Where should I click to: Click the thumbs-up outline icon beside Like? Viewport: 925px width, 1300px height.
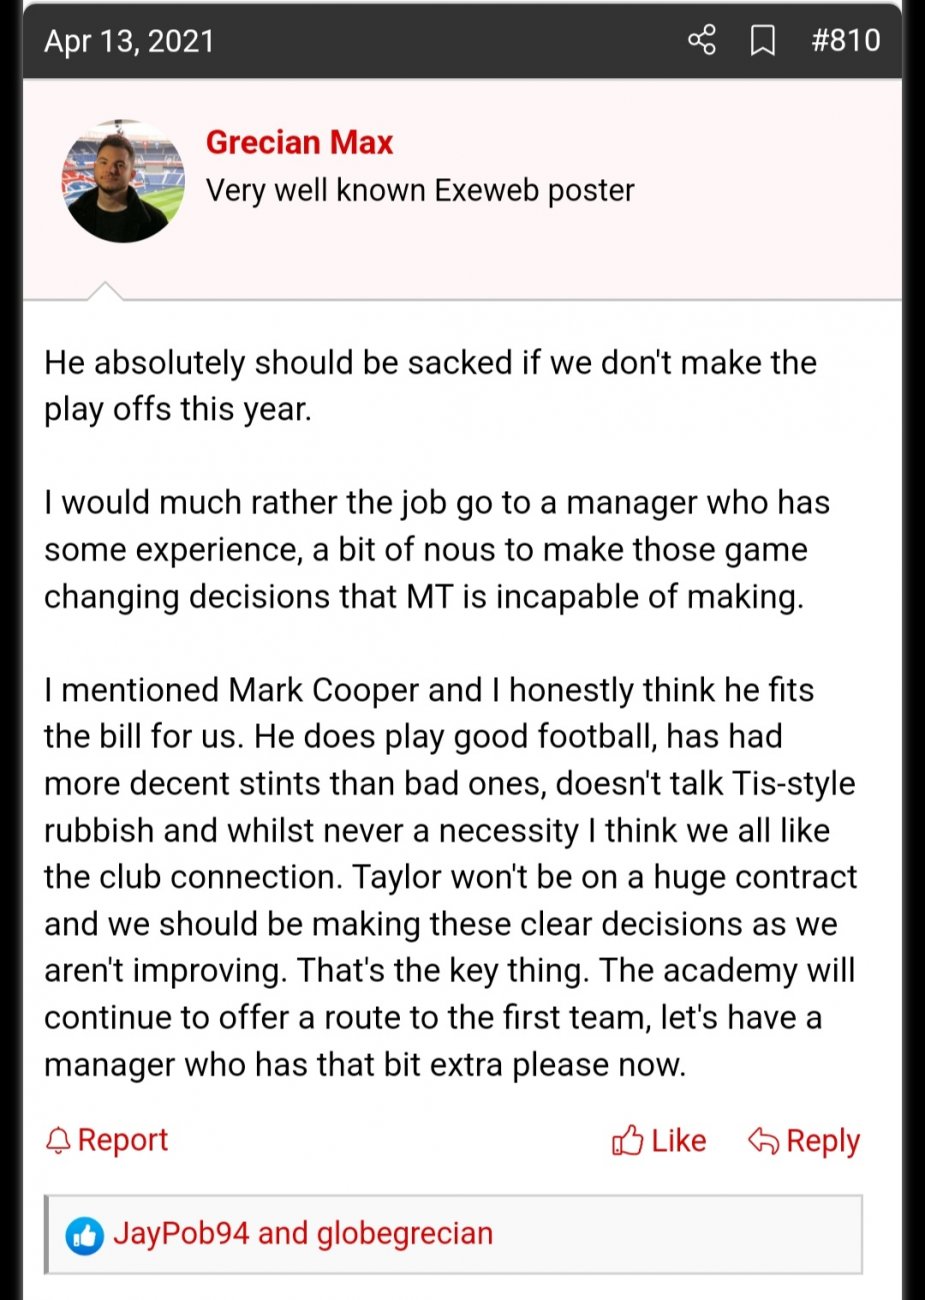click(627, 1140)
